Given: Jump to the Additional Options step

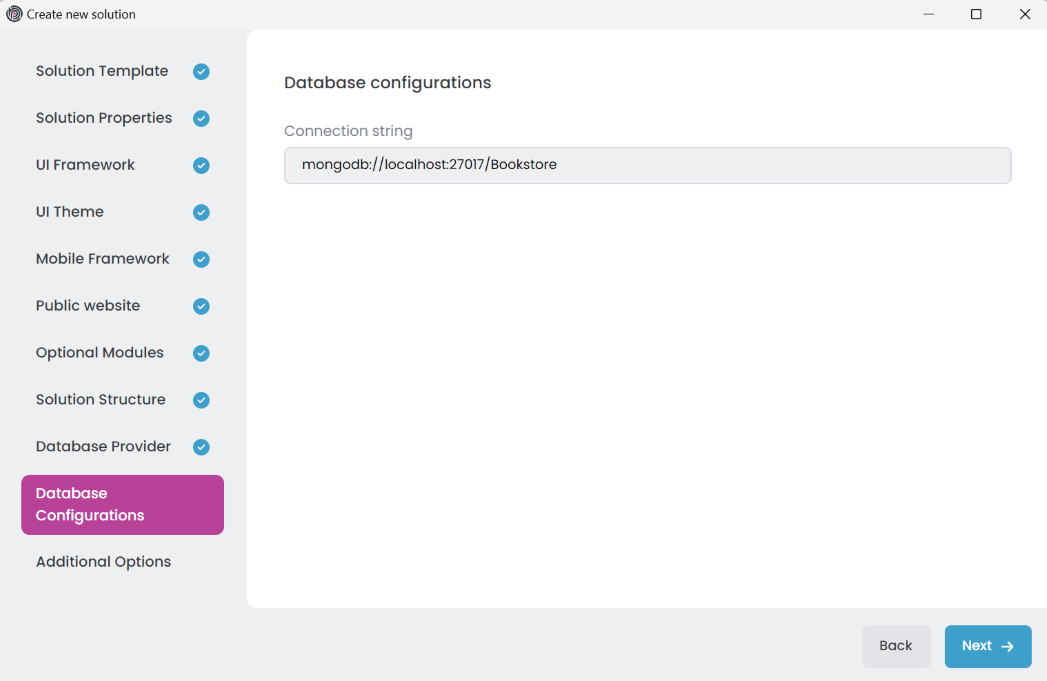Looking at the screenshot, I should [x=103, y=562].
